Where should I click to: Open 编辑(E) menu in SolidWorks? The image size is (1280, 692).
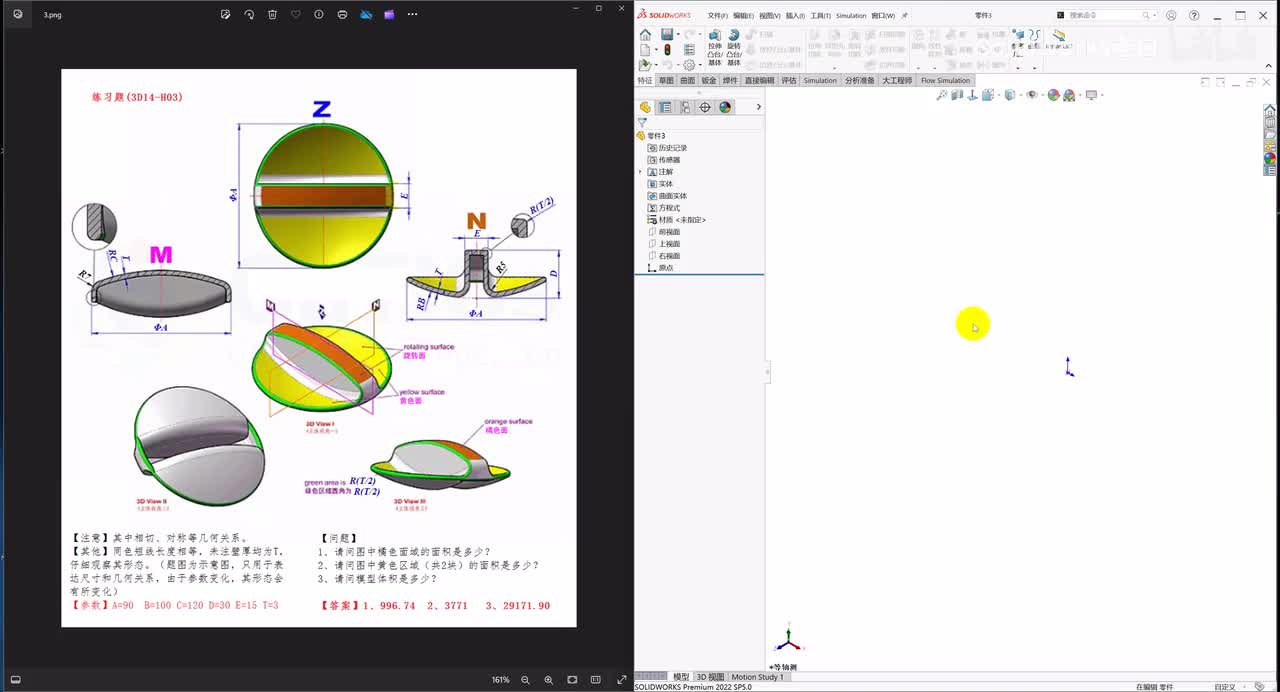click(x=743, y=16)
